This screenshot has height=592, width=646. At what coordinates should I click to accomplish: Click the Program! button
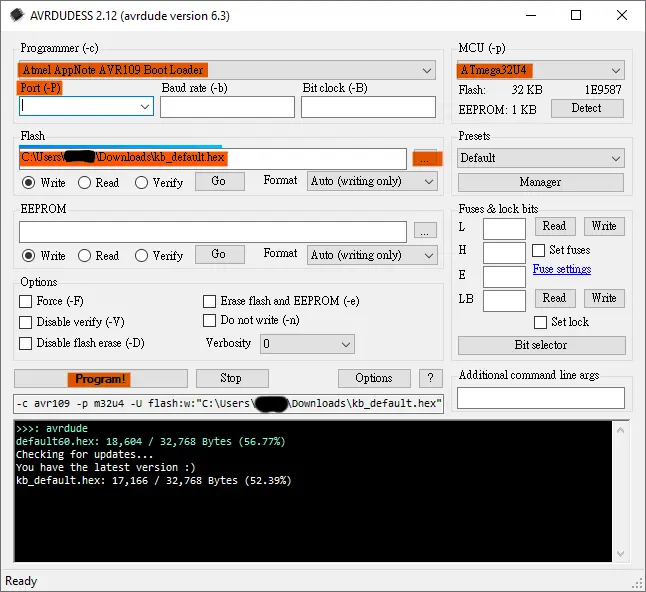[101, 379]
